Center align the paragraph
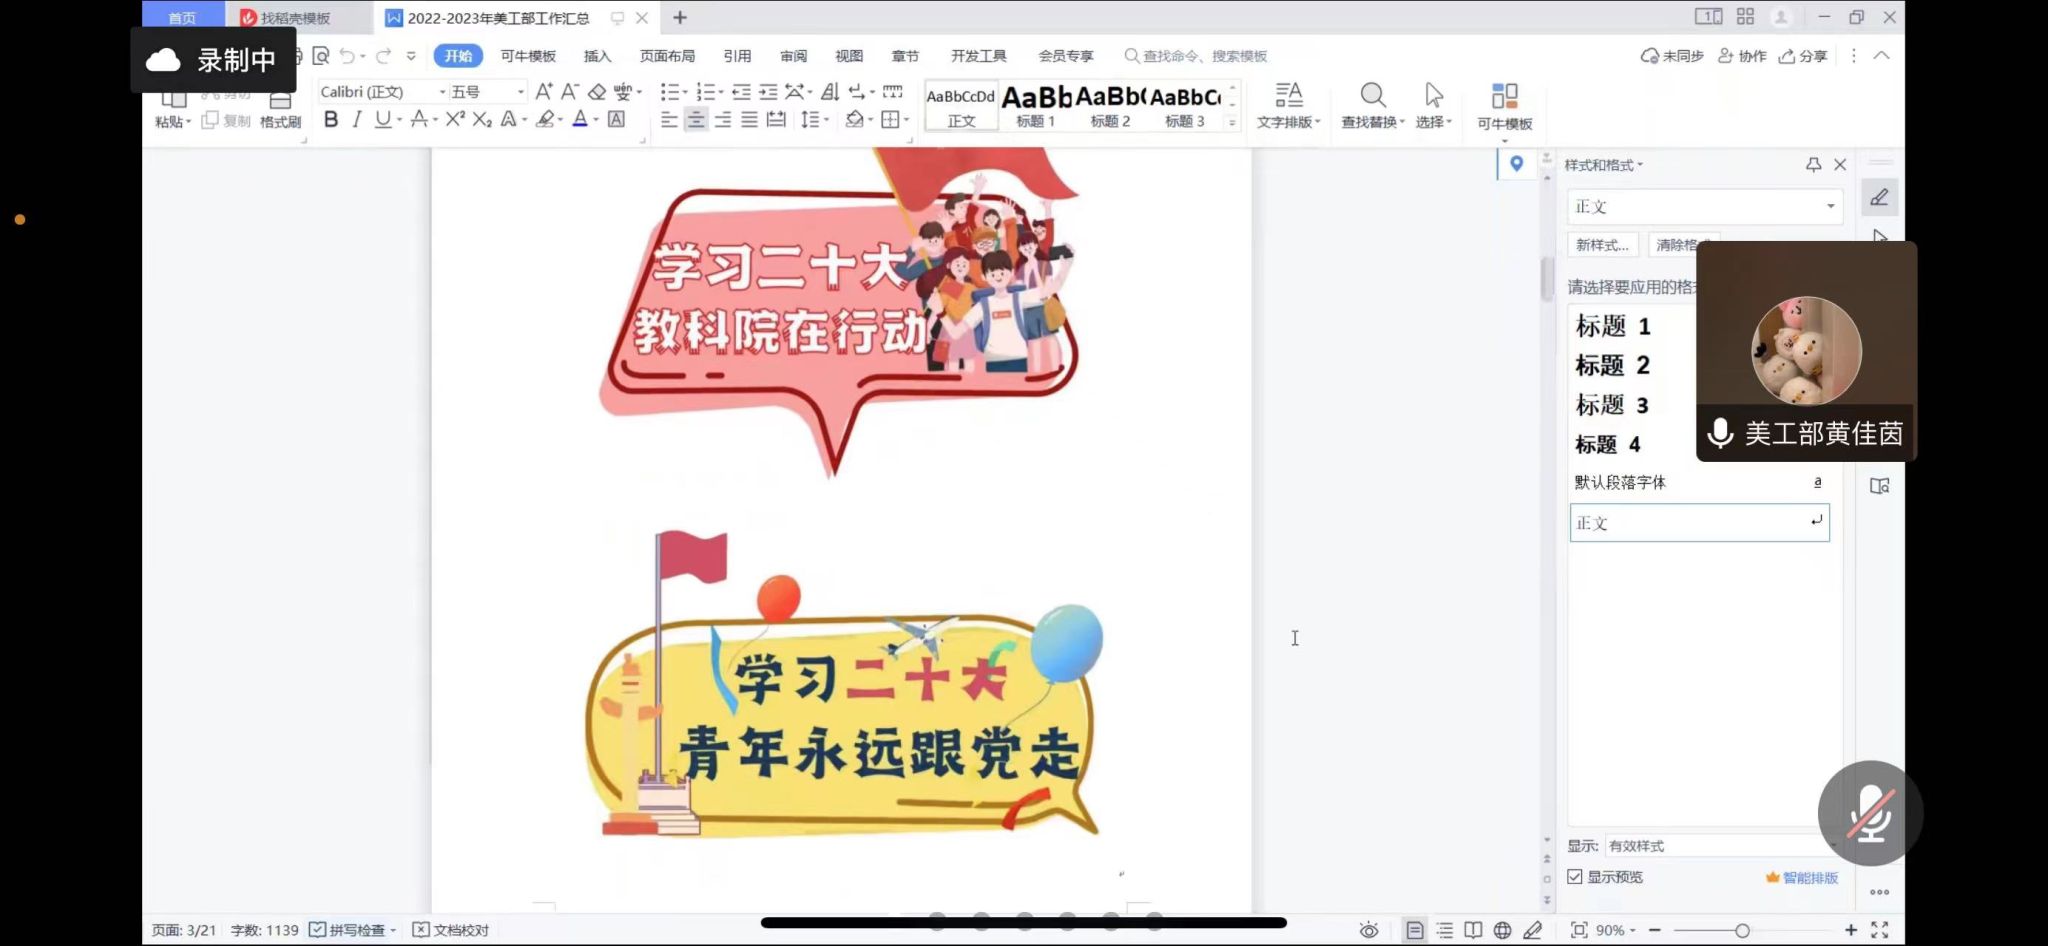This screenshot has height=946, width=2048. (x=696, y=120)
